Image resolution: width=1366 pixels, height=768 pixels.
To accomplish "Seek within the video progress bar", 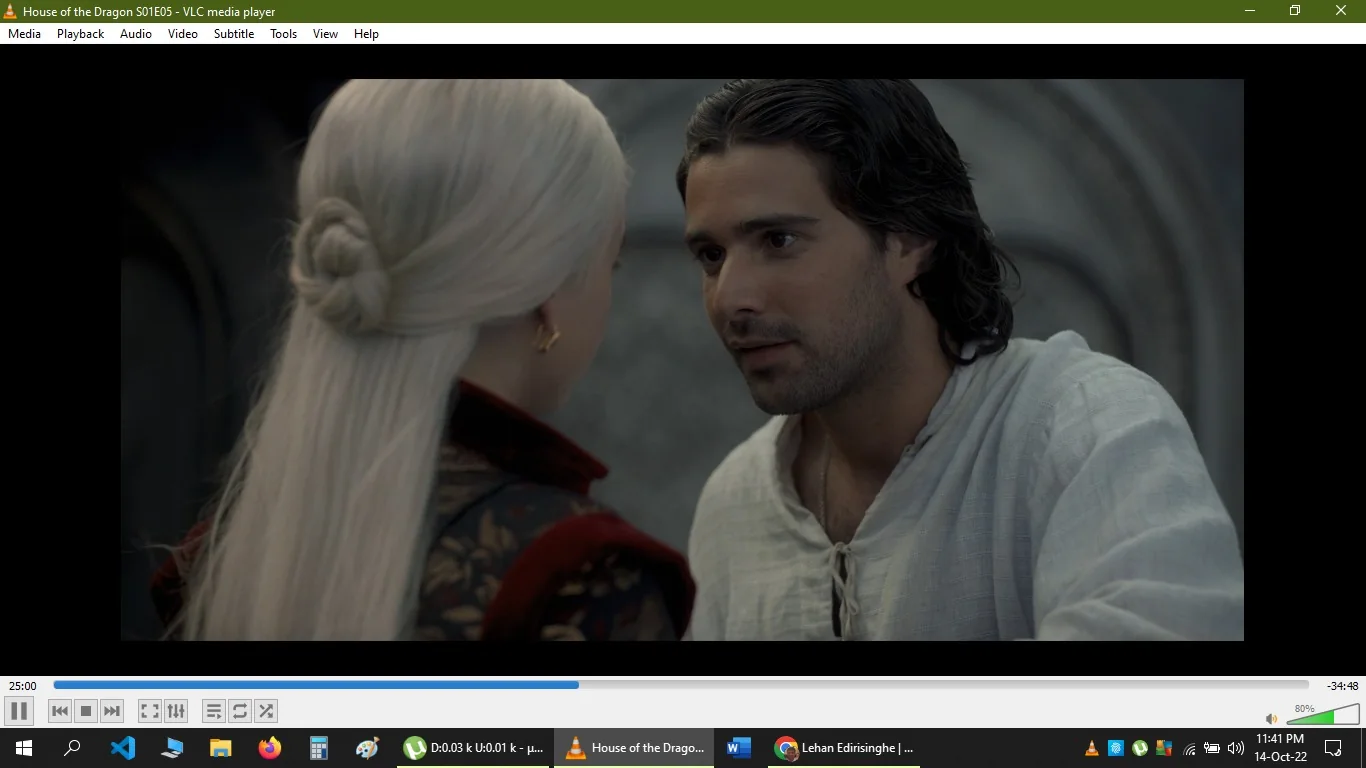I will point(681,685).
